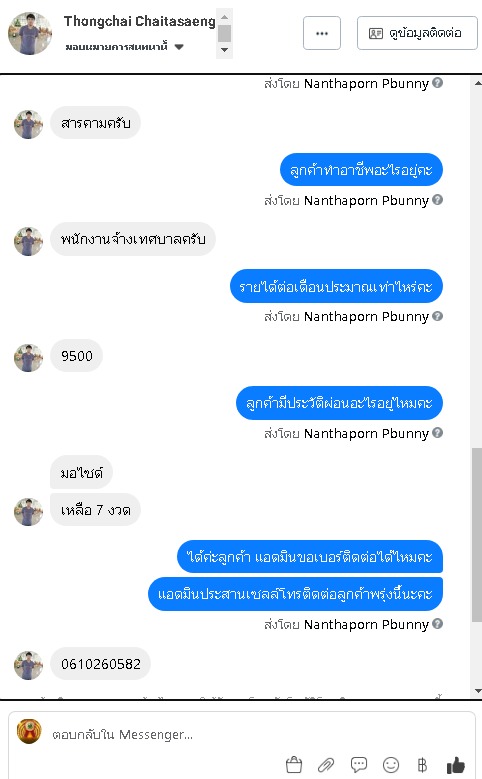Click the page avatar beside reply box
This screenshot has height=779, width=482.
click(x=29, y=731)
